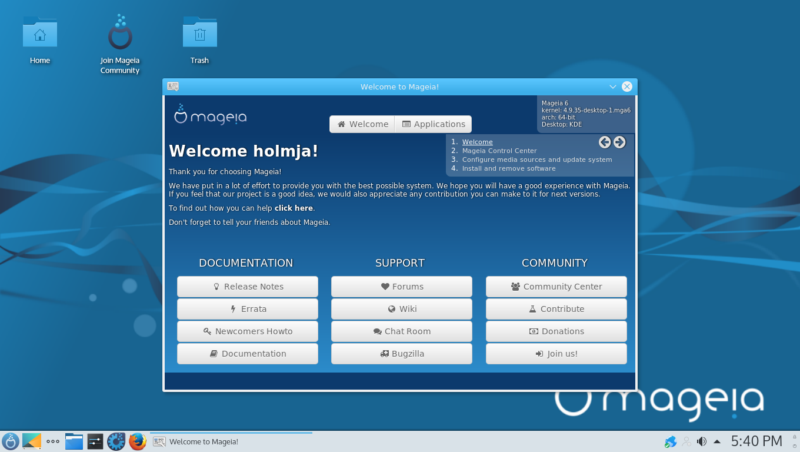Select Configure media sources and update system
The width and height of the screenshot is (800, 452).
(x=537, y=160)
